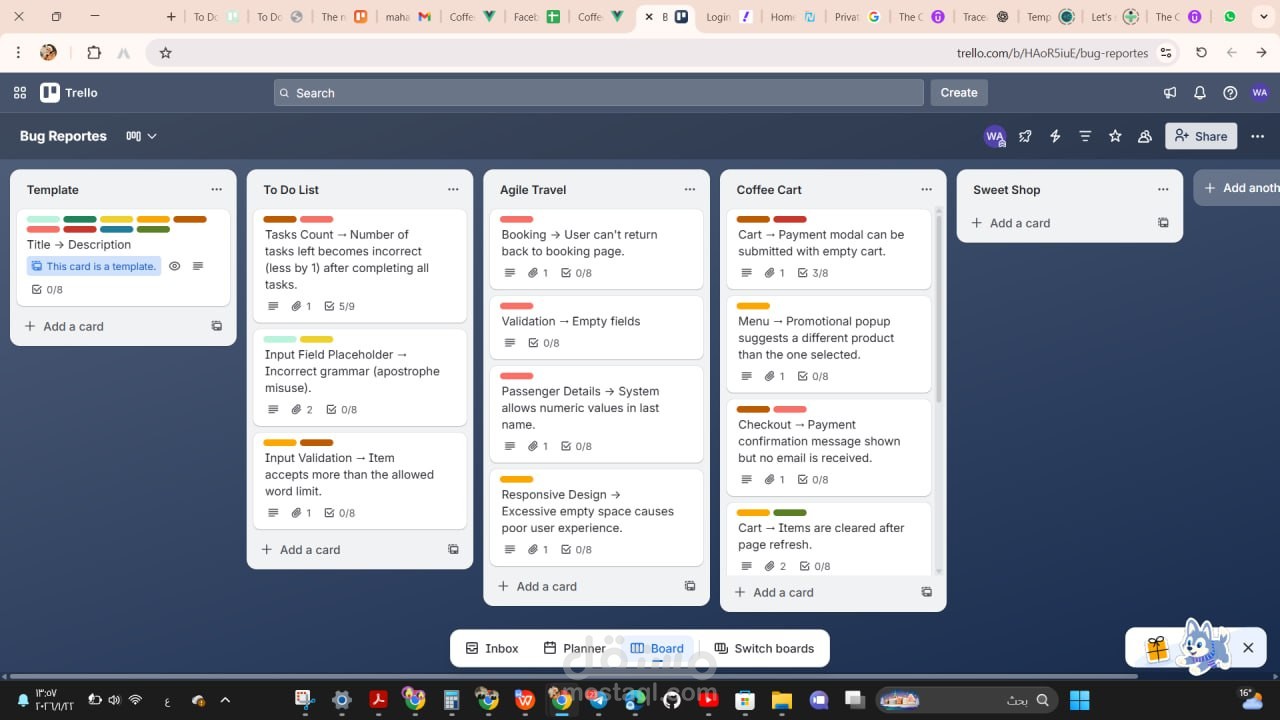This screenshot has width=1280, height=720.
Task: Open the To Do List actions menu
Action: [x=453, y=189]
